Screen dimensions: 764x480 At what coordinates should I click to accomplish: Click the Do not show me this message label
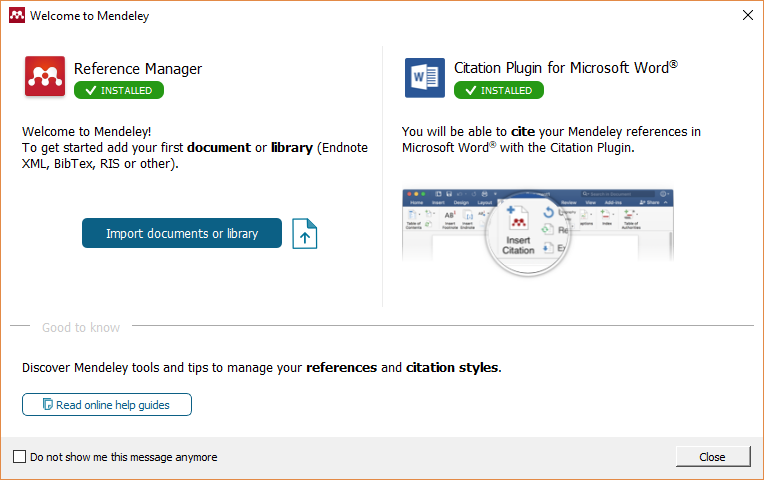pos(124,457)
